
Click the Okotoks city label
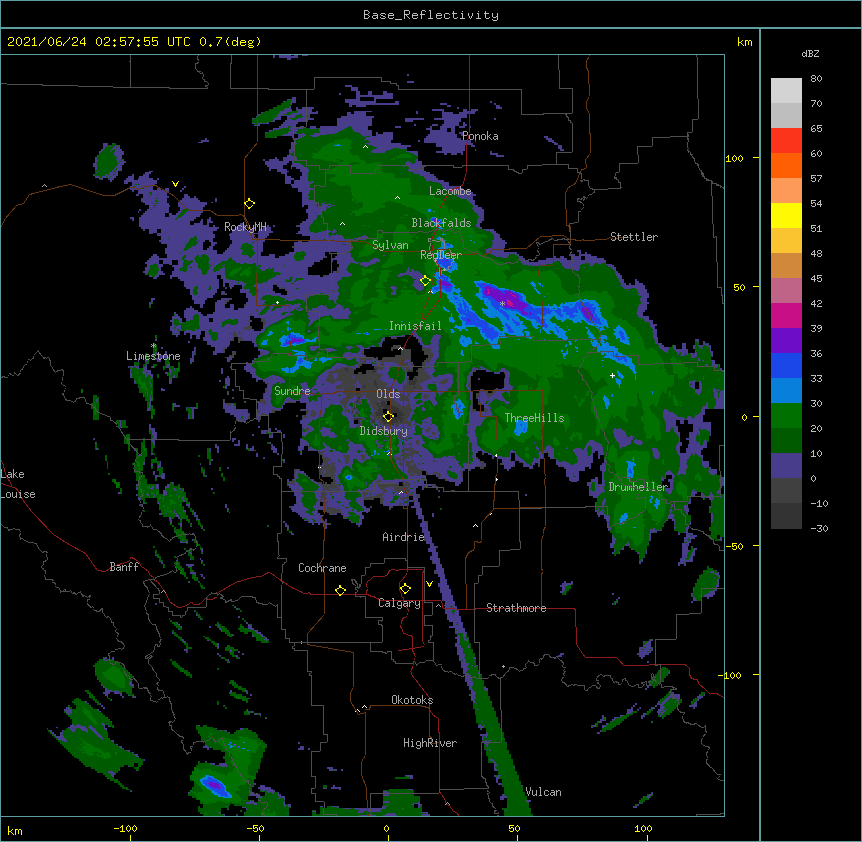412,700
